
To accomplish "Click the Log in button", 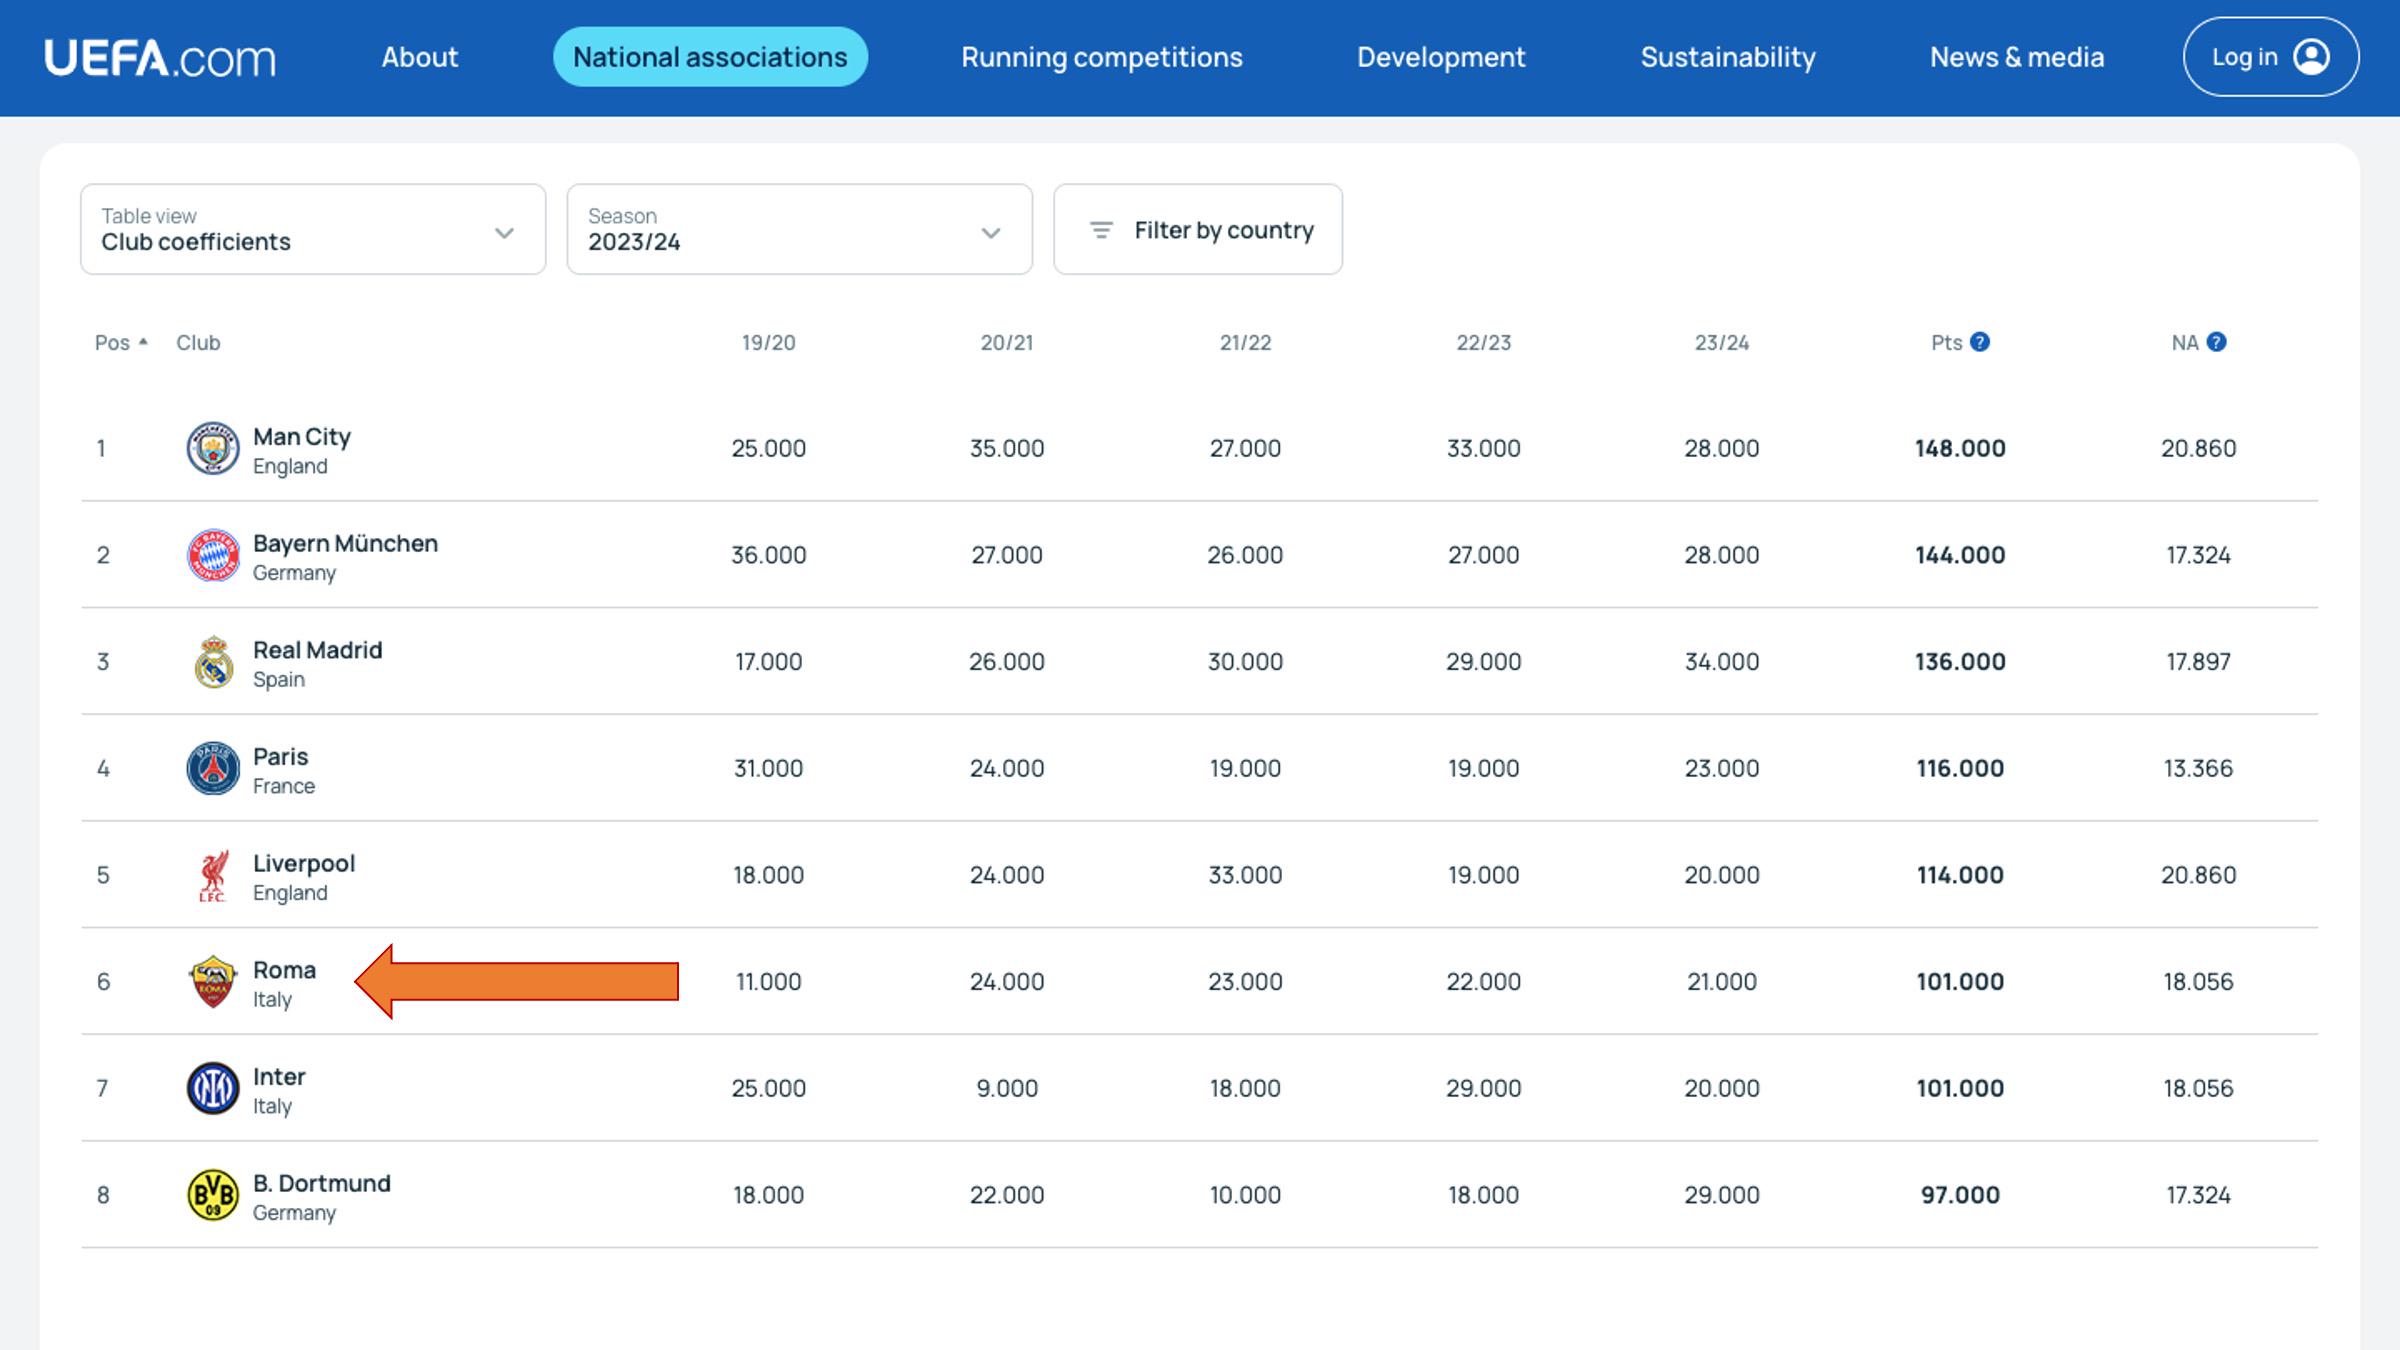I will (x=2271, y=57).
